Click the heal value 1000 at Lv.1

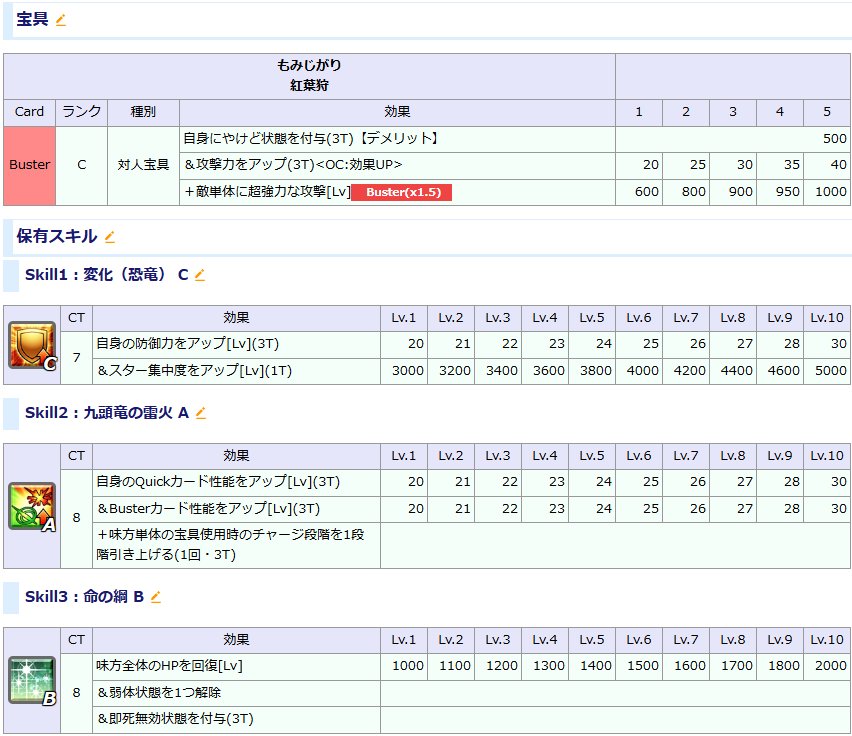click(408, 666)
